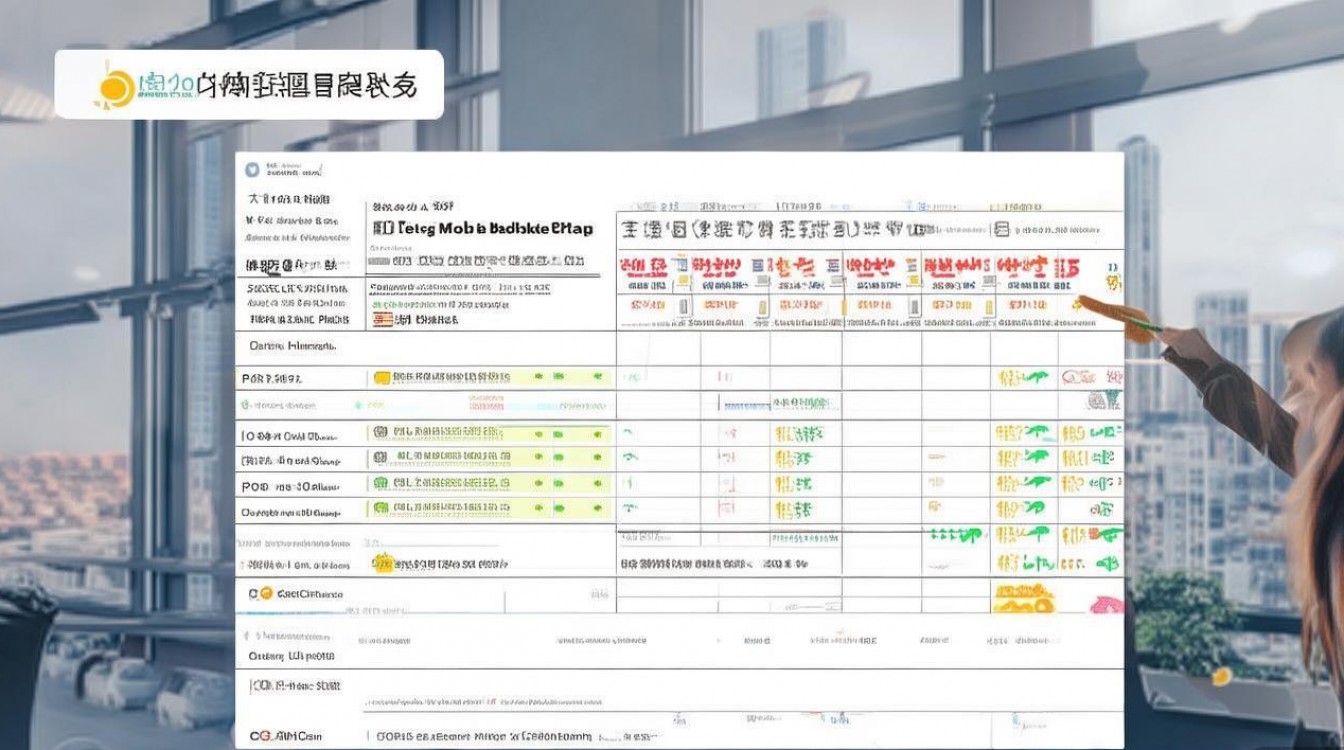This screenshot has width=1344, height=750.
Task: Click the bold heading containing the word Mob
Action: coord(481,228)
